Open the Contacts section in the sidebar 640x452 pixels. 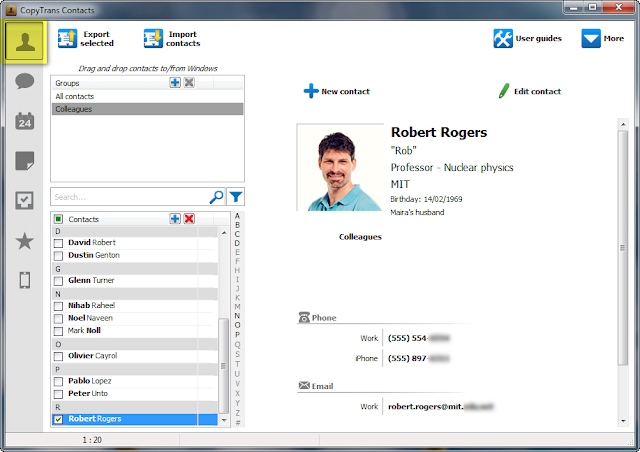24,41
